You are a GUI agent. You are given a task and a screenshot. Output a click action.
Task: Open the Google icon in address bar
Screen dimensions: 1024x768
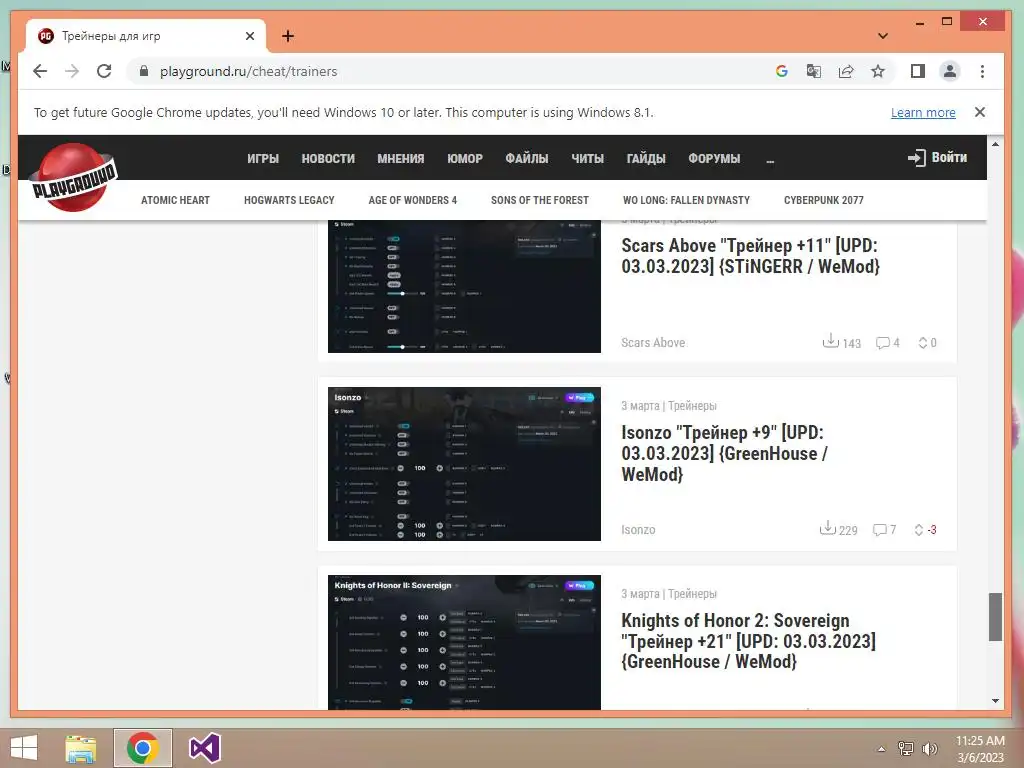[782, 71]
